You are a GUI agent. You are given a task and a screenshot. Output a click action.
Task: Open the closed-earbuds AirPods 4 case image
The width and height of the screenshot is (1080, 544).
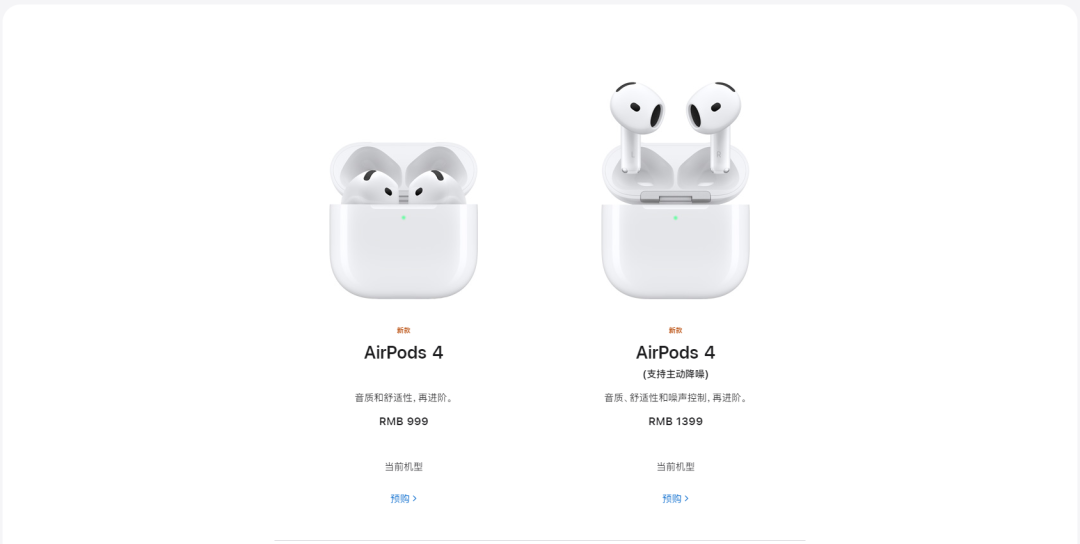[404, 220]
